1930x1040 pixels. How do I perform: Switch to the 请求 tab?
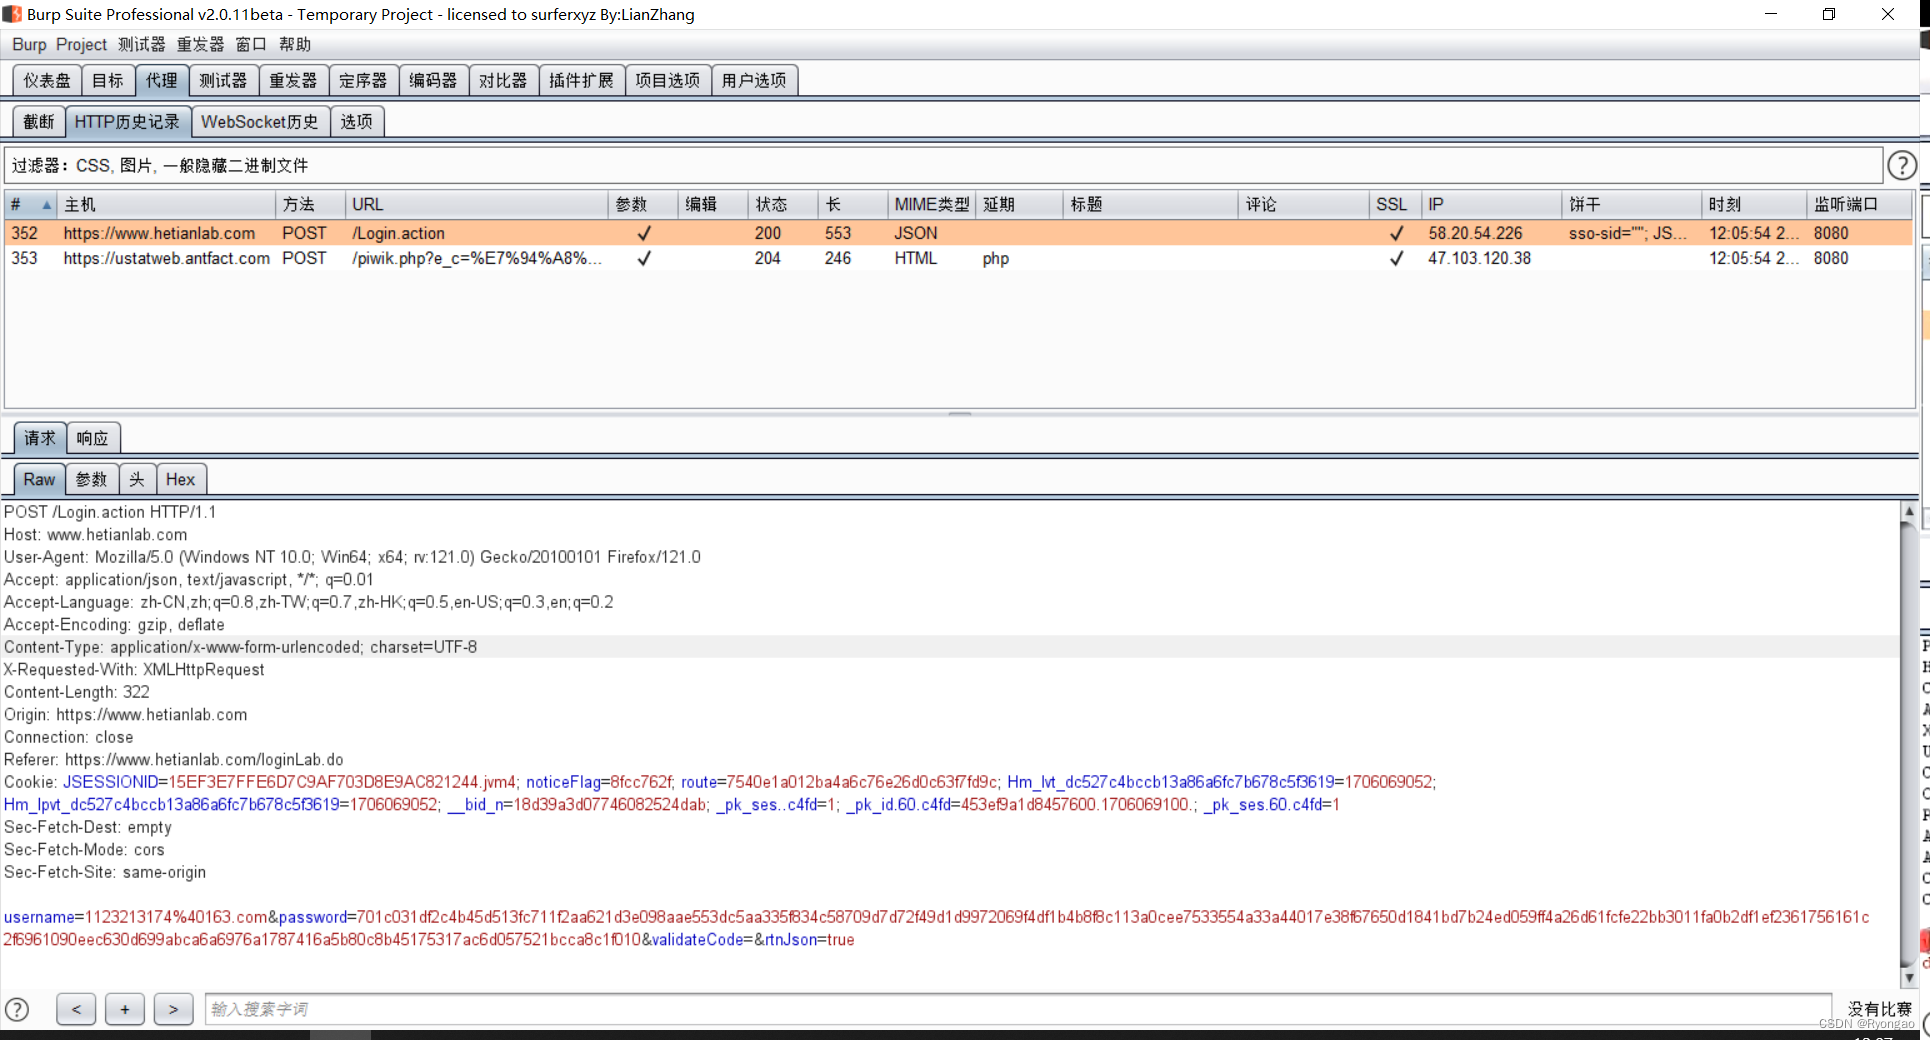[40, 438]
